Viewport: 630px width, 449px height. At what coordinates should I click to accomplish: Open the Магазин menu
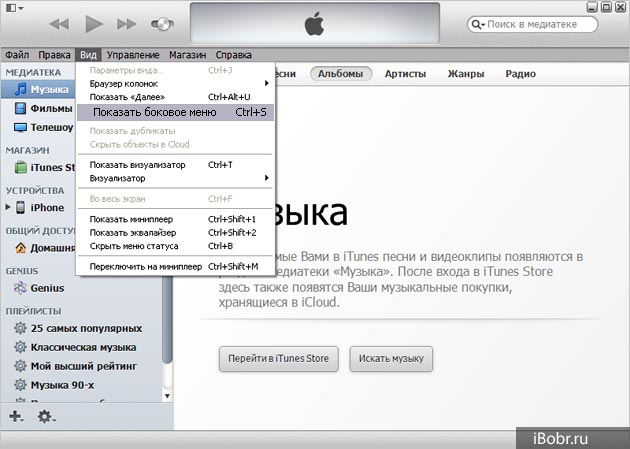pos(188,55)
